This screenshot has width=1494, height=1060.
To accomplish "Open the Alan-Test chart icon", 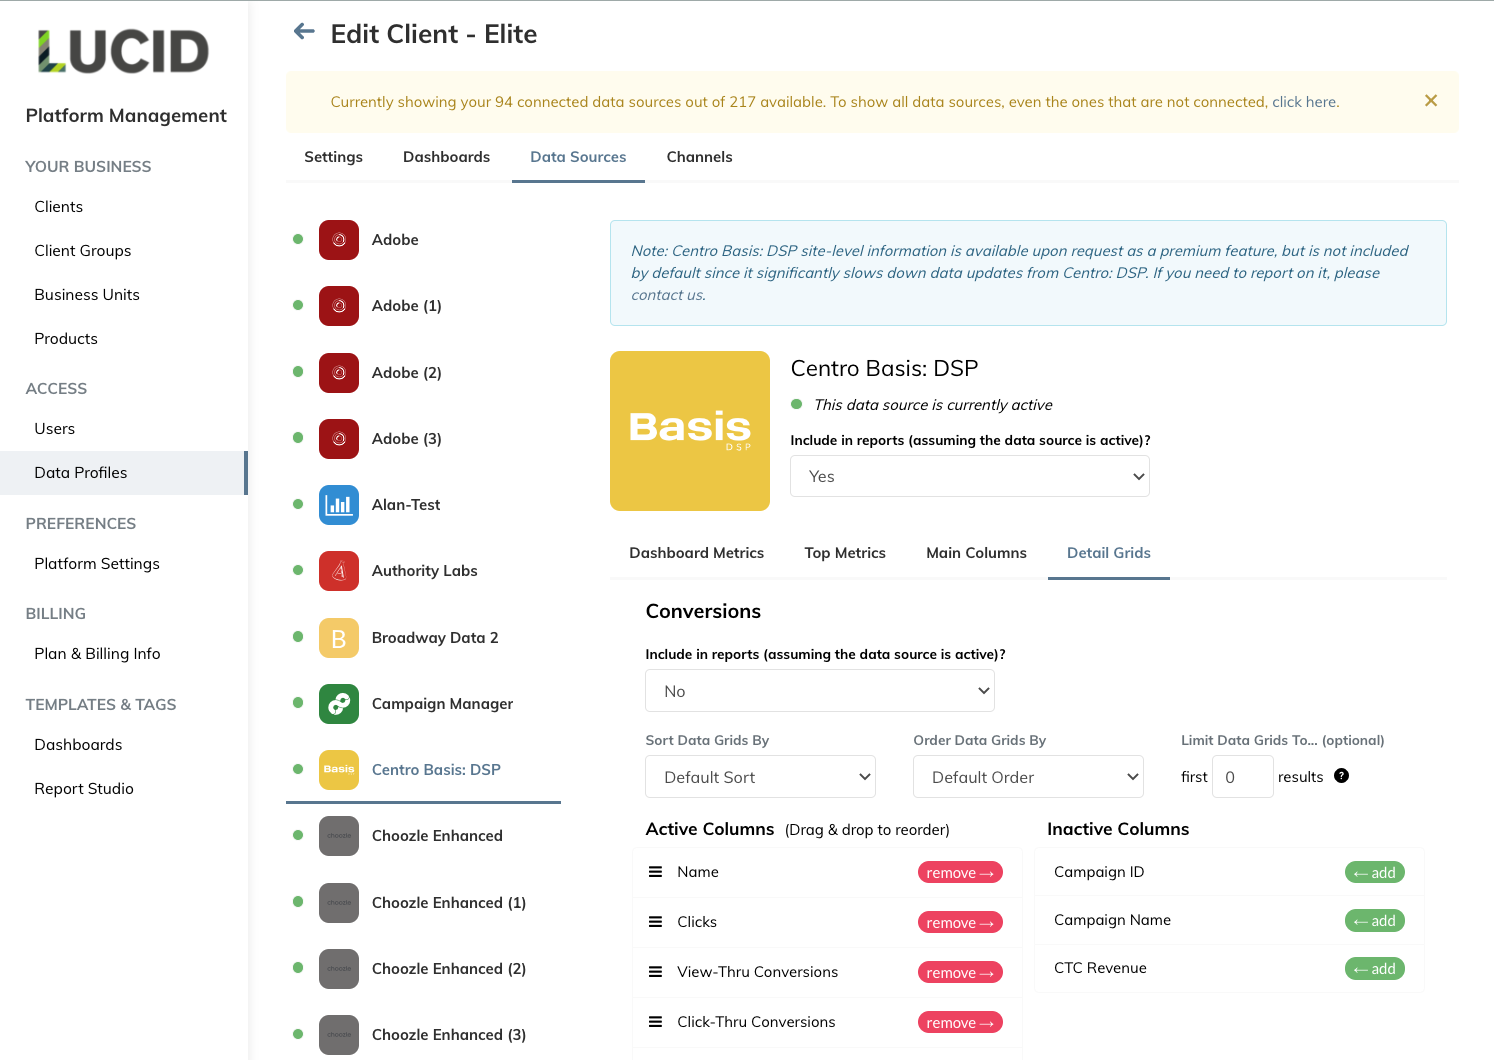I will [339, 505].
